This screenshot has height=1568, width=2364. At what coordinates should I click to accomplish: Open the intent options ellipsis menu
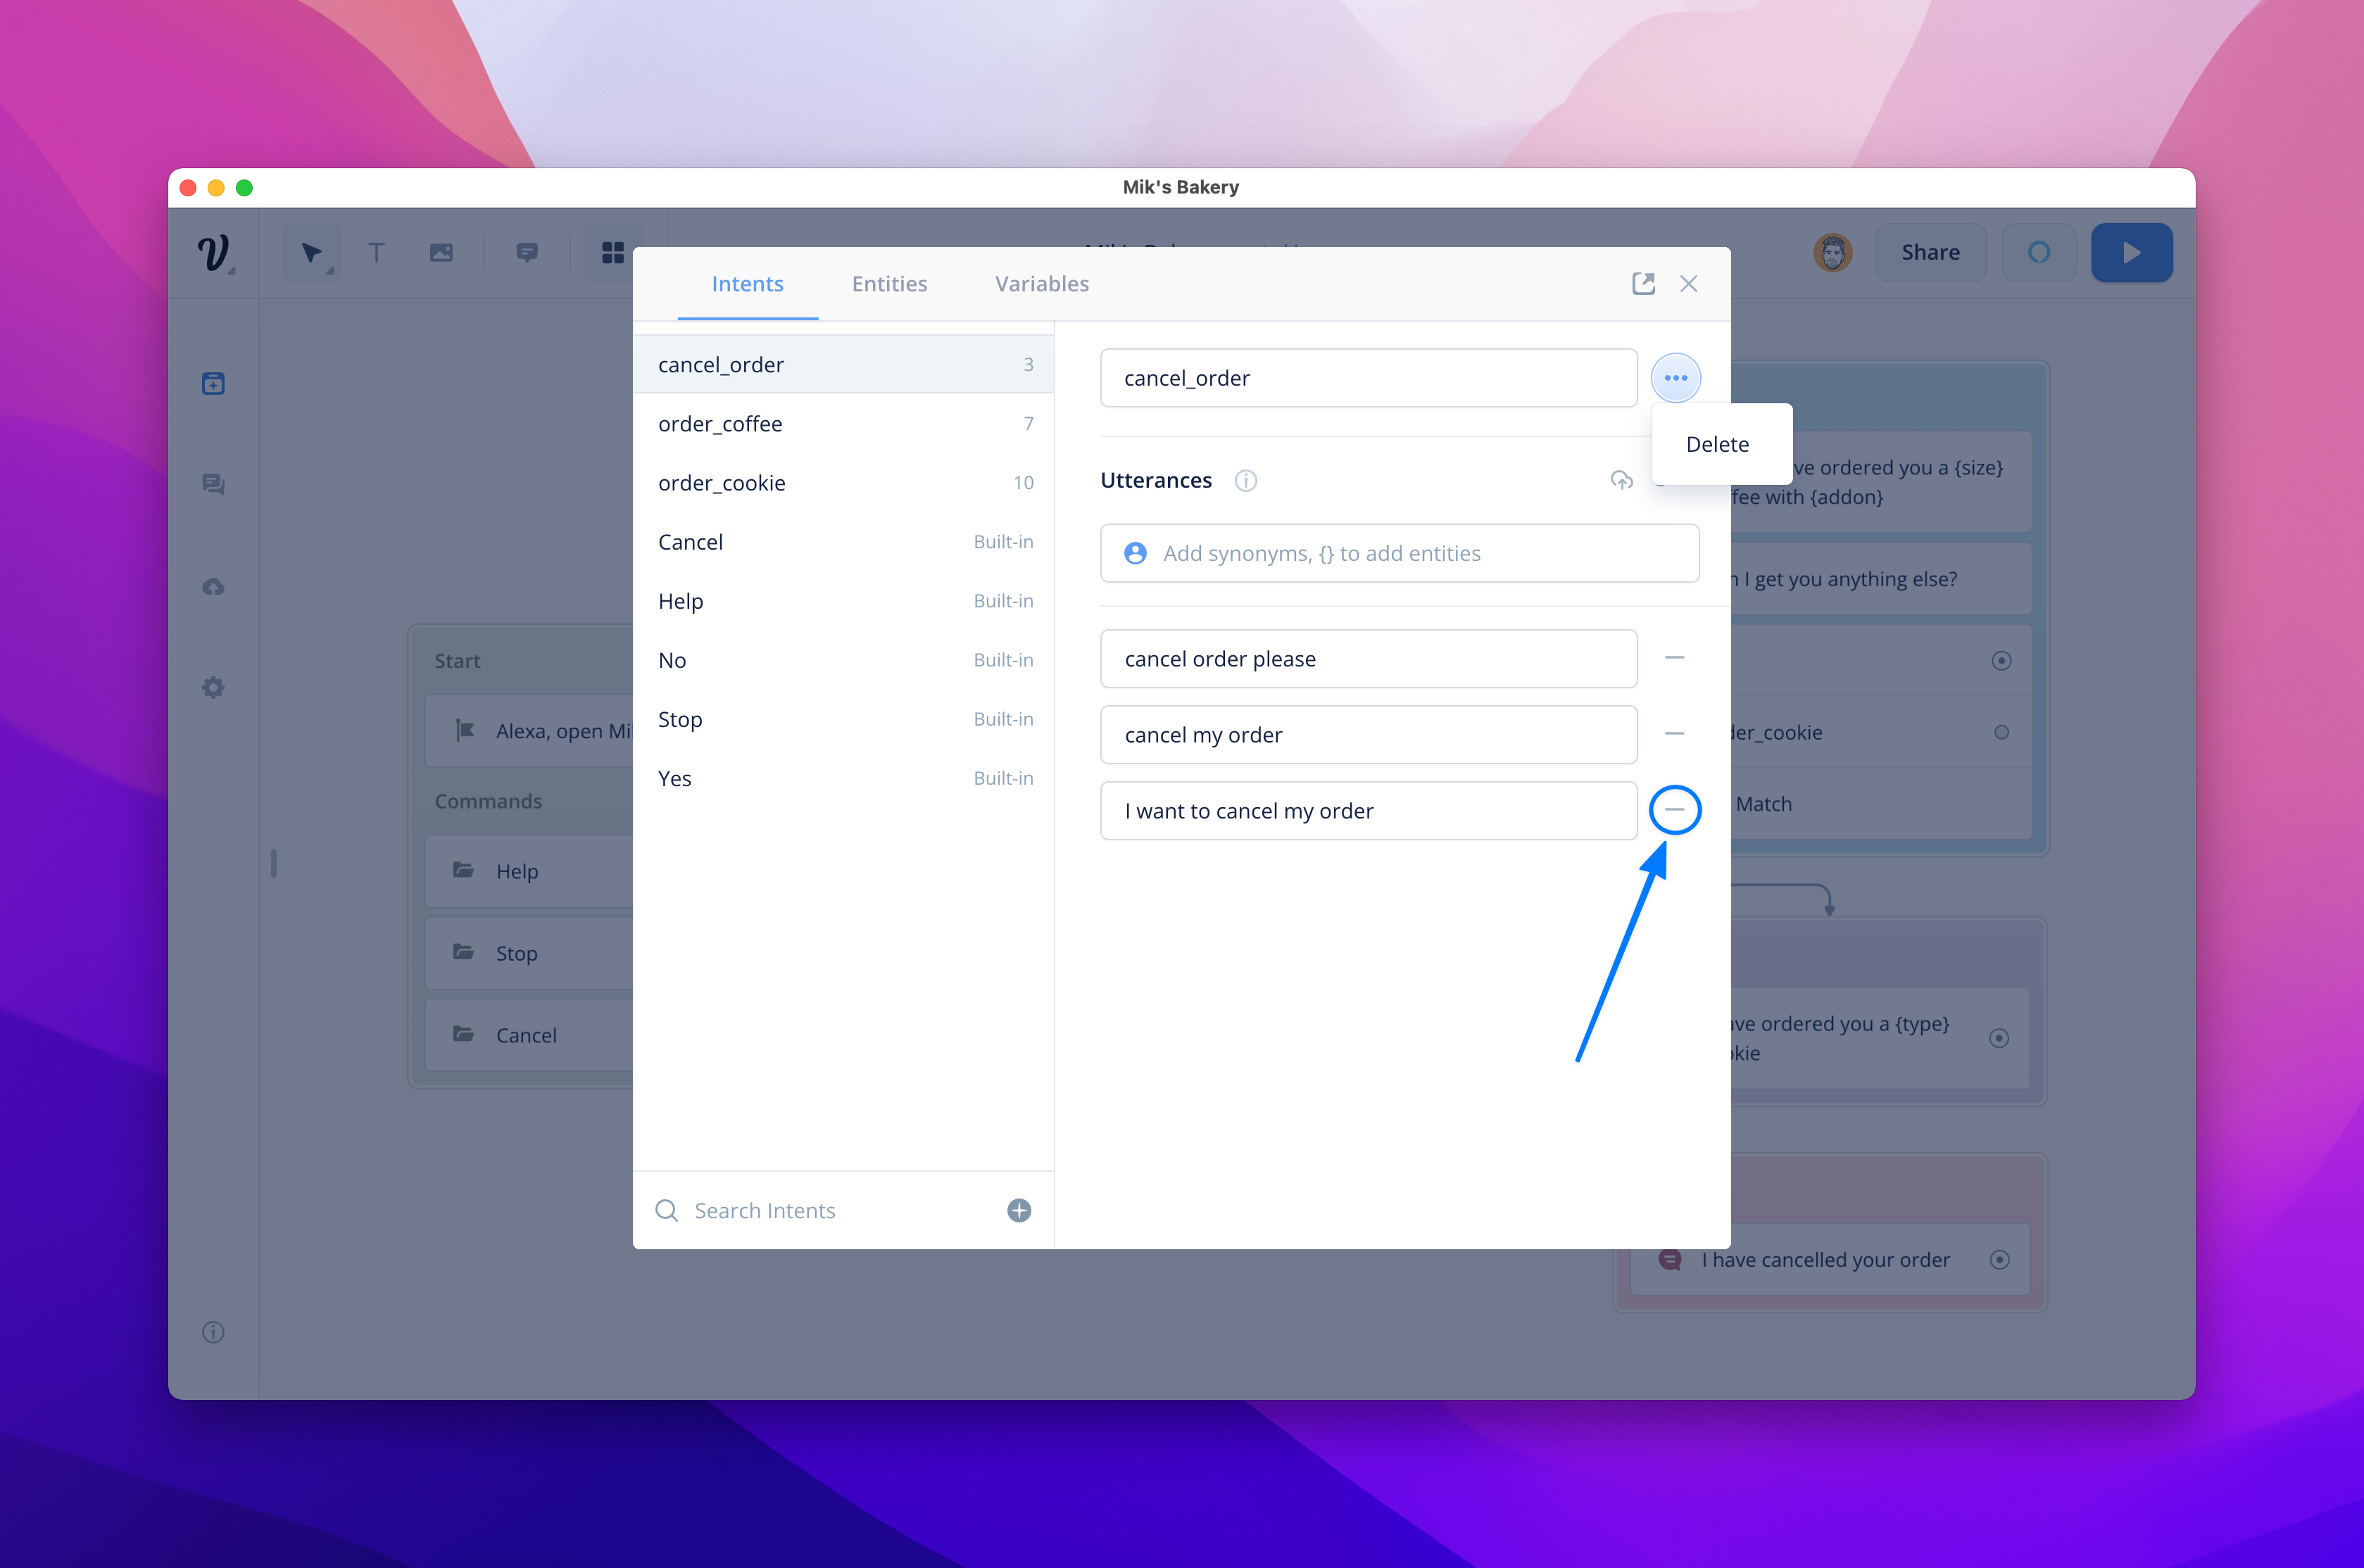click(1676, 378)
